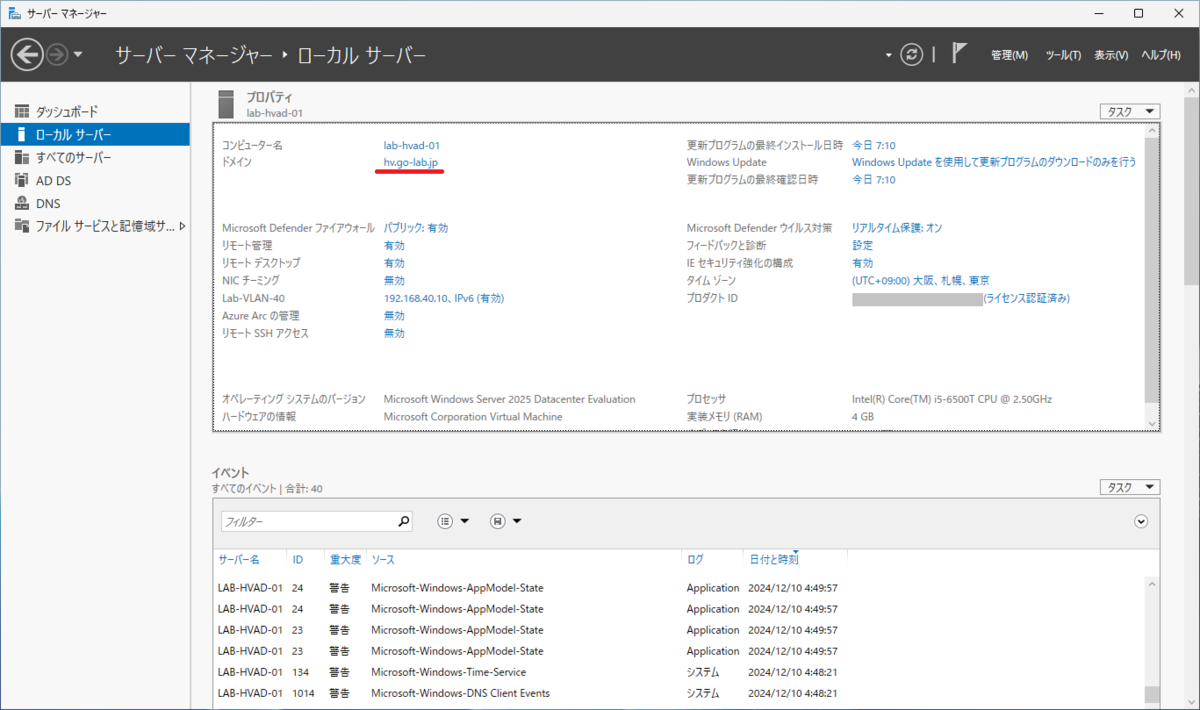Click リモート デスクトップ 有効 link

click(394, 262)
